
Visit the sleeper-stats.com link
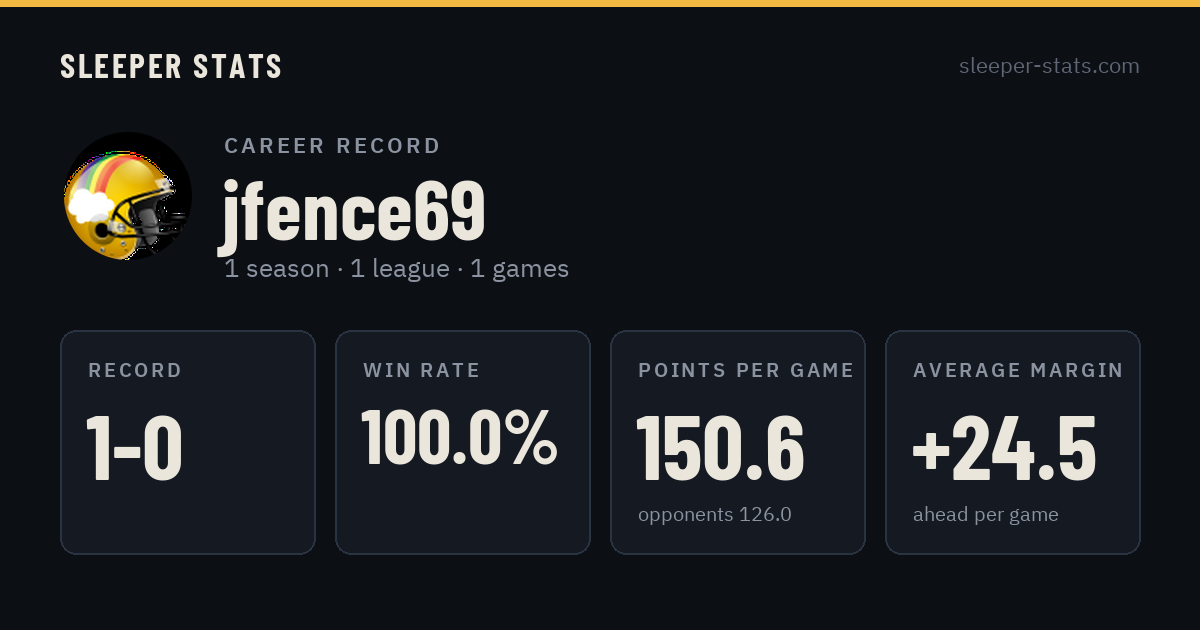(1049, 66)
